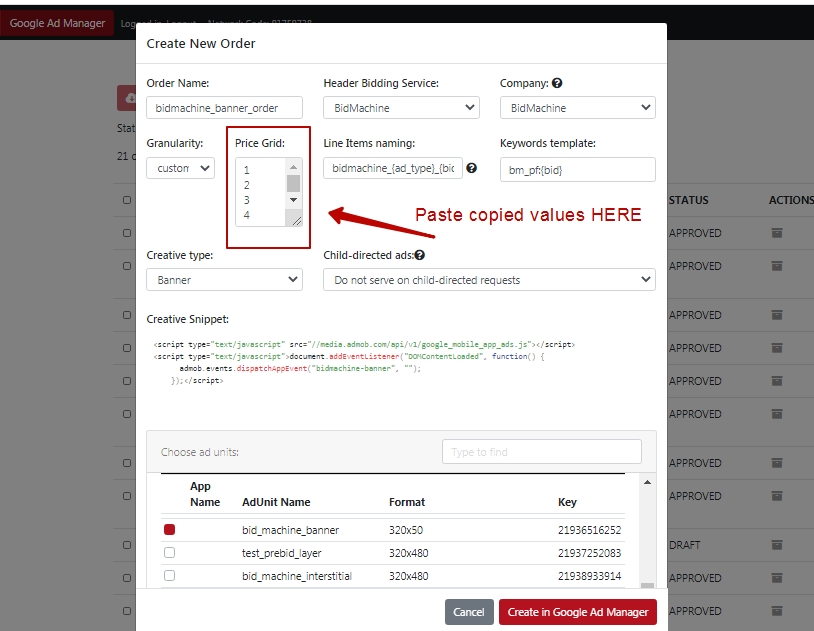Click Keywords template input field
Viewport: 814px width, 631px height.
click(x=578, y=170)
